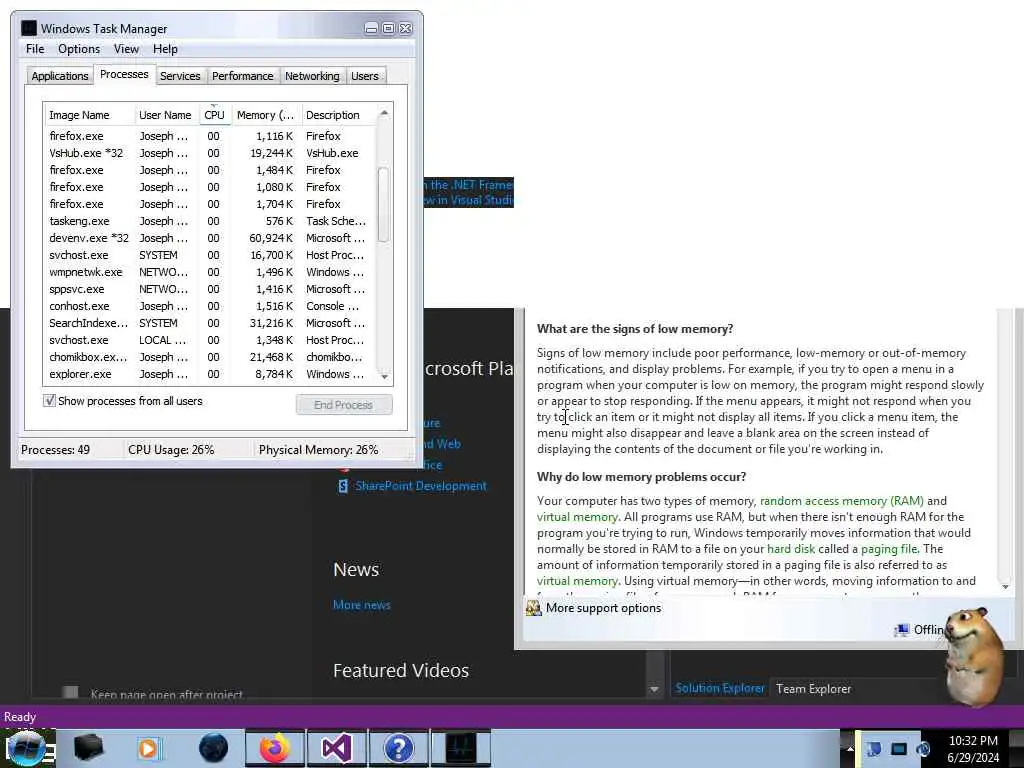
Task: Select the Processes tab
Action: [124, 74]
